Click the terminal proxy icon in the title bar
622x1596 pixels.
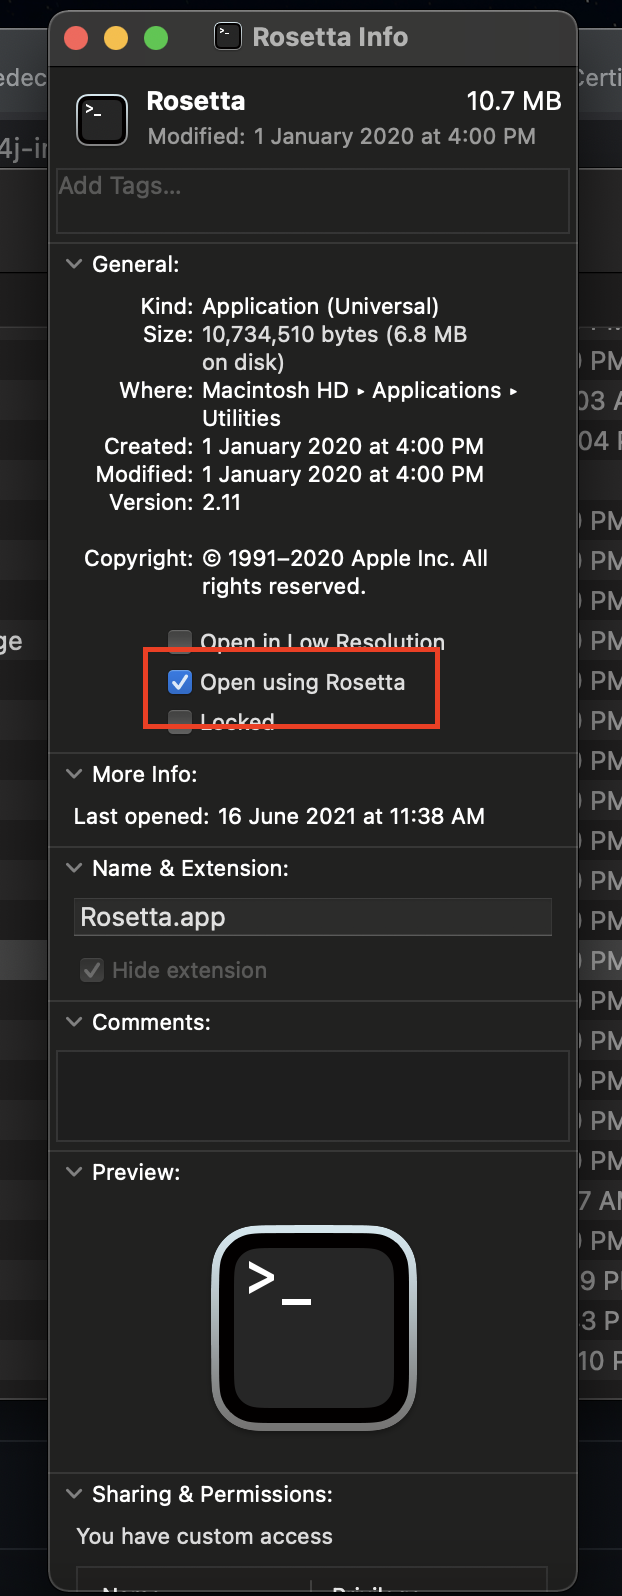tap(228, 37)
